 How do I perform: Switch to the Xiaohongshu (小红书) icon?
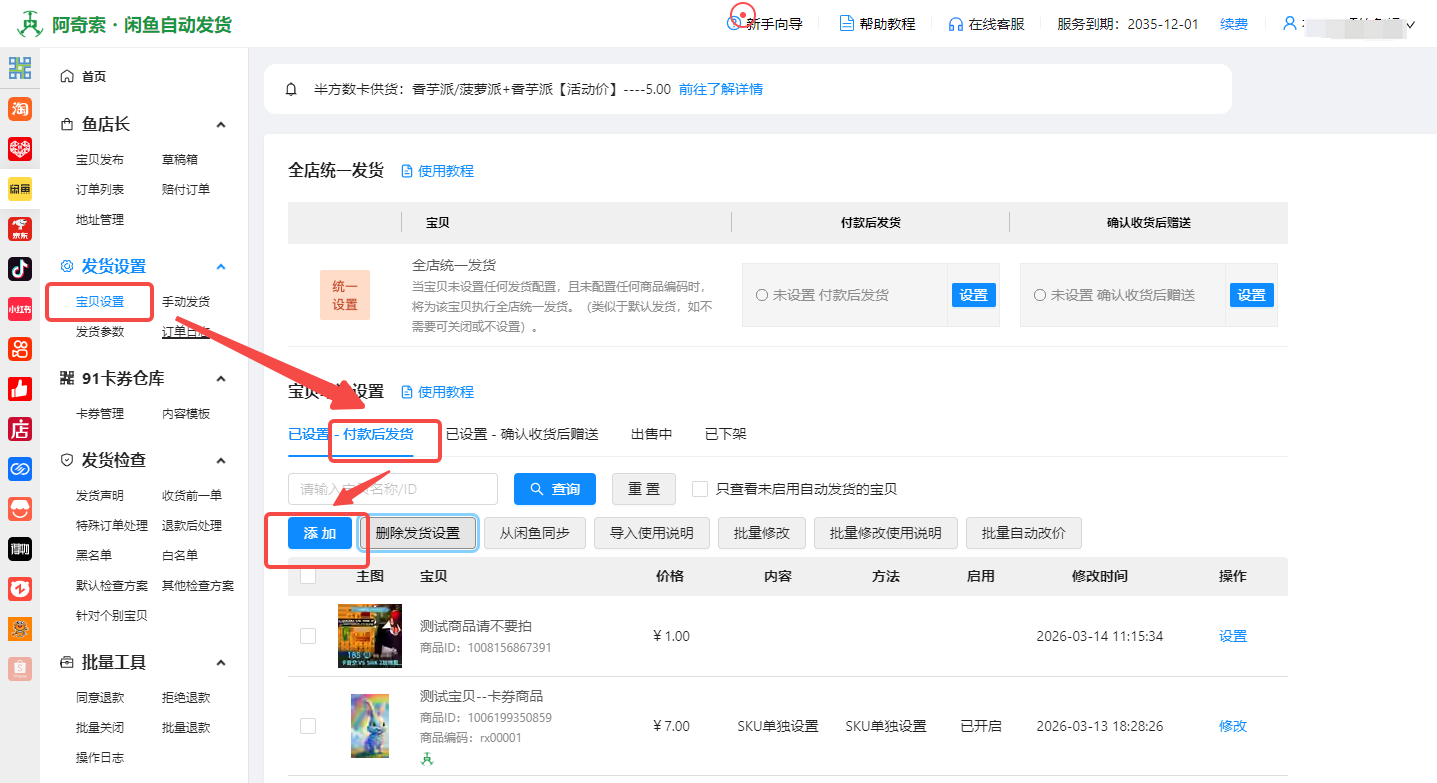pos(20,309)
